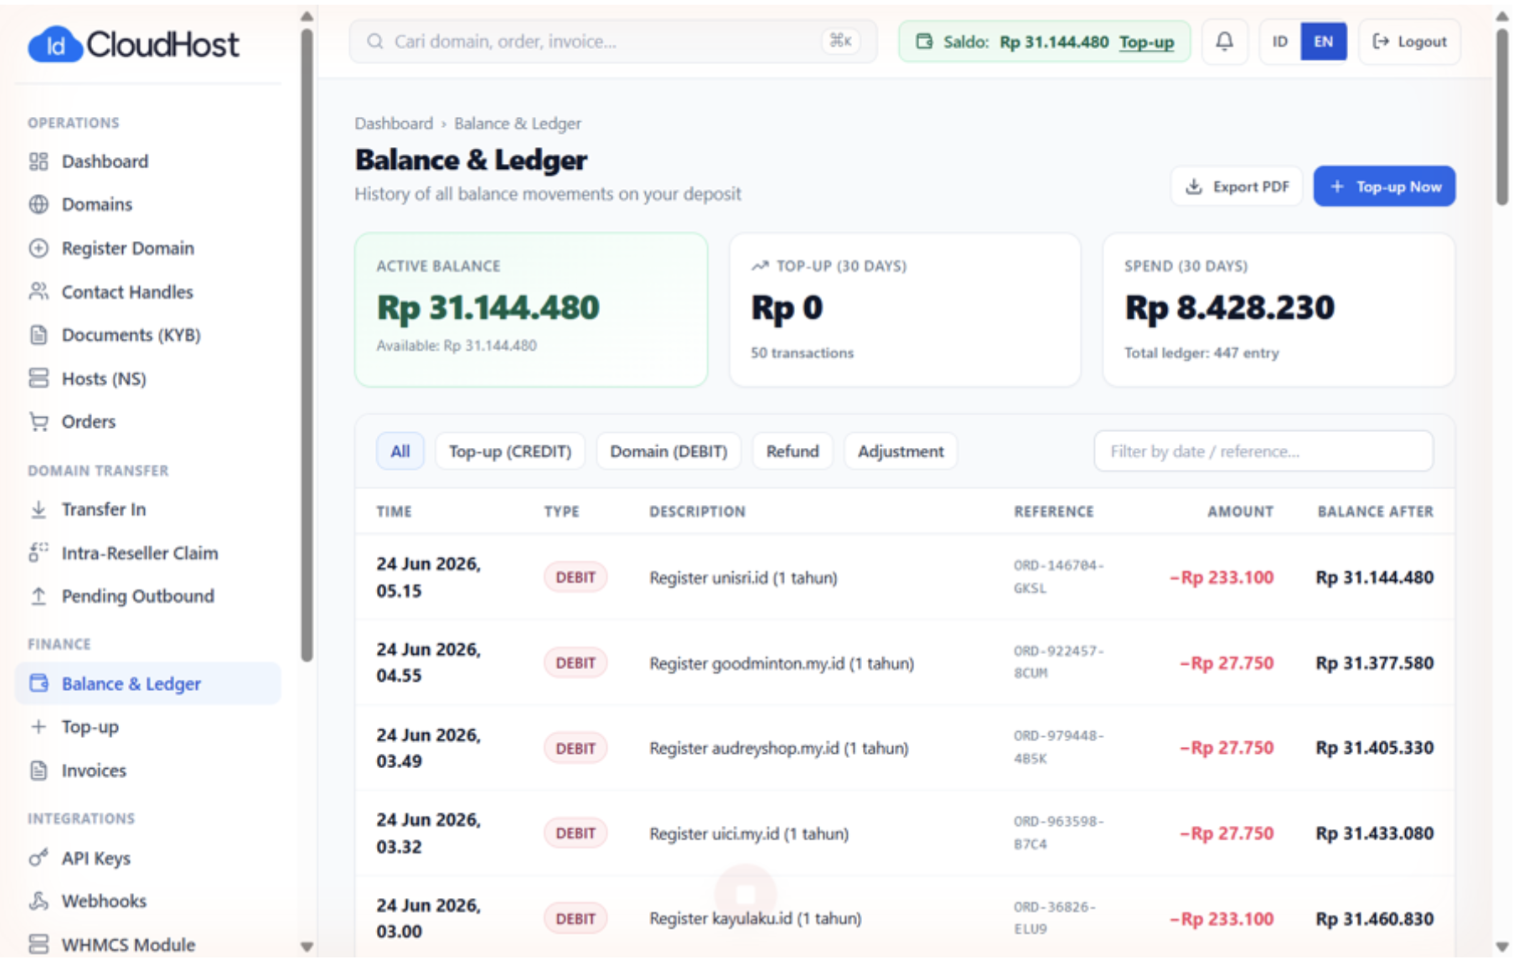Click the sidebar Top-up plus icon
The image size is (1524, 976).
tap(39, 727)
